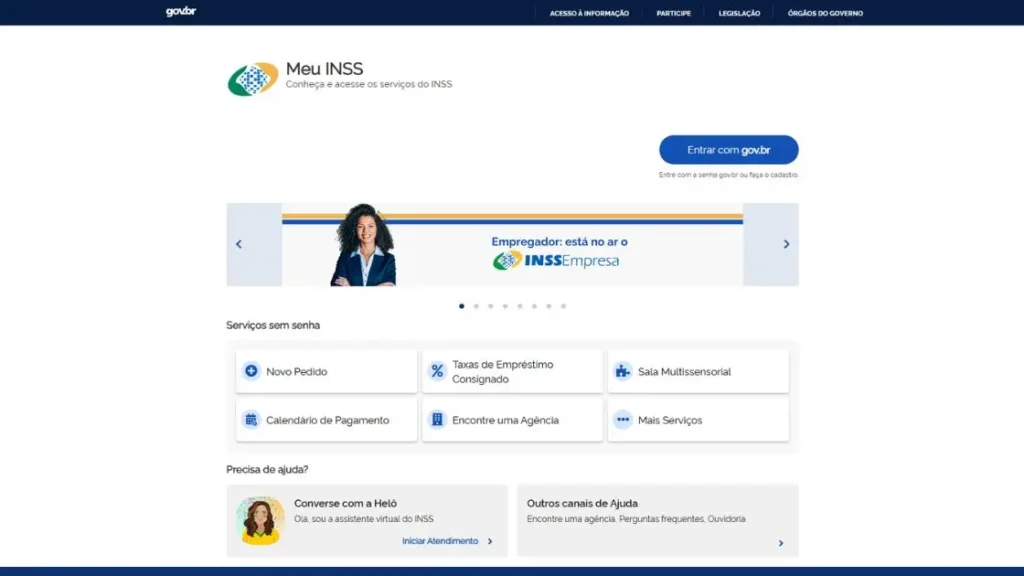Open Acesso à Informação menu item
Viewport: 1024px width, 576px height.
pos(589,13)
